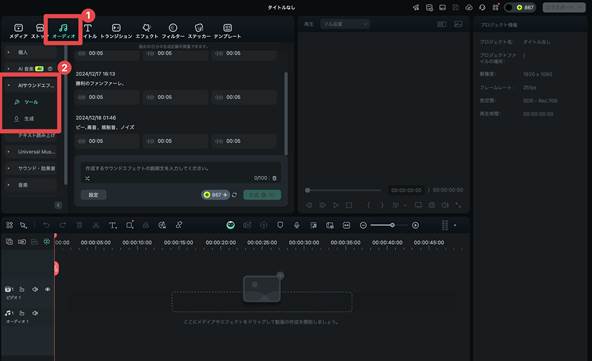Open the エフェクト (Effects) tab

pyautogui.click(x=146, y=31)
